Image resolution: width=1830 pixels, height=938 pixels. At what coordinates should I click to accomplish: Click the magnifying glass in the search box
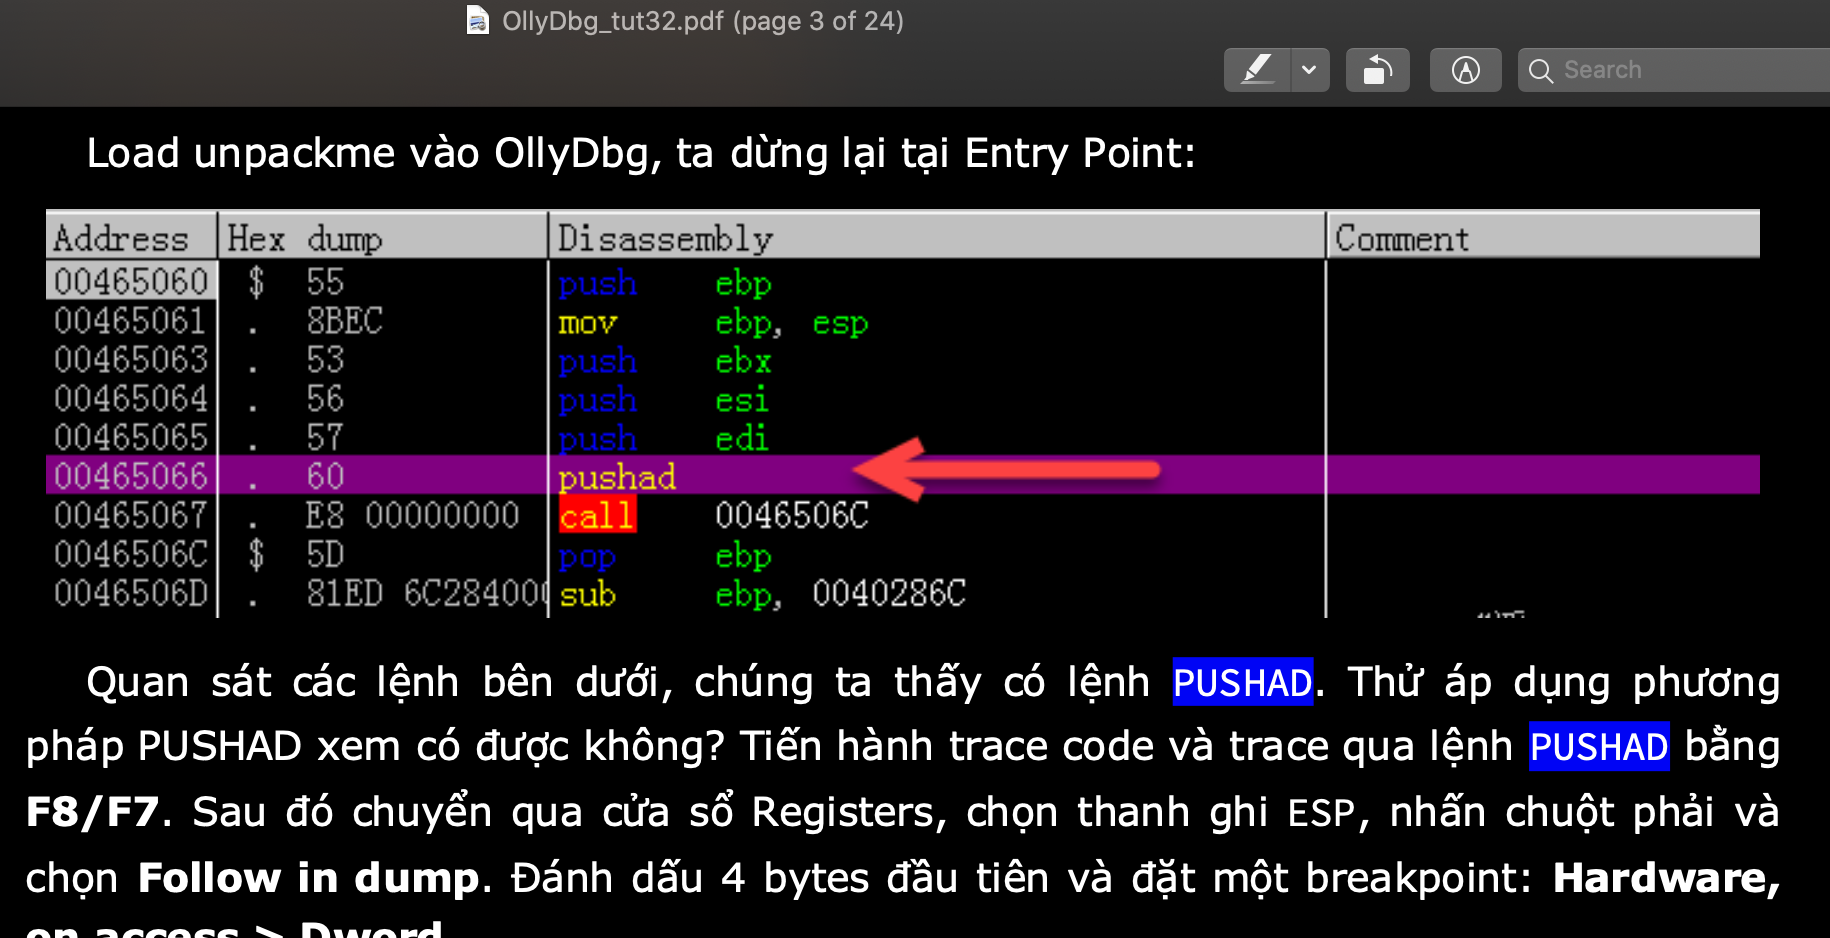[1541, 70]
